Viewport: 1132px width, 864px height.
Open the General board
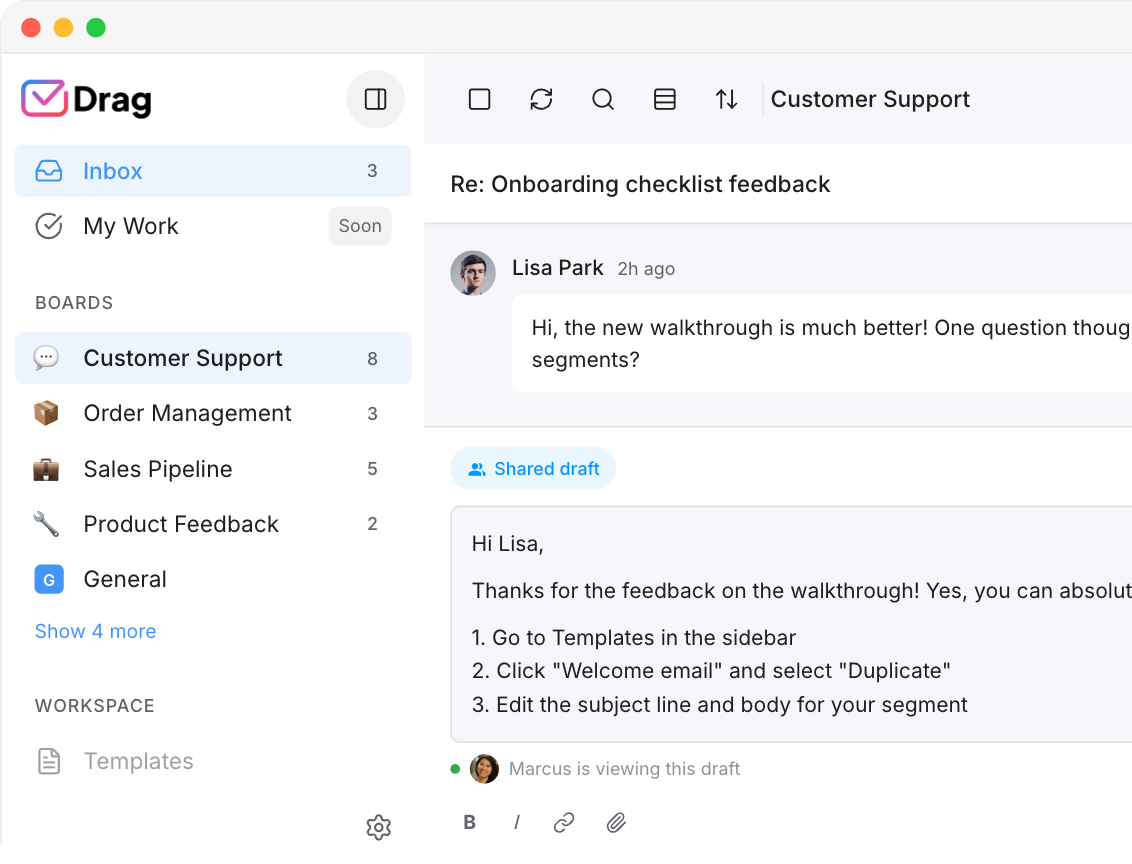[x=213, y=580]
